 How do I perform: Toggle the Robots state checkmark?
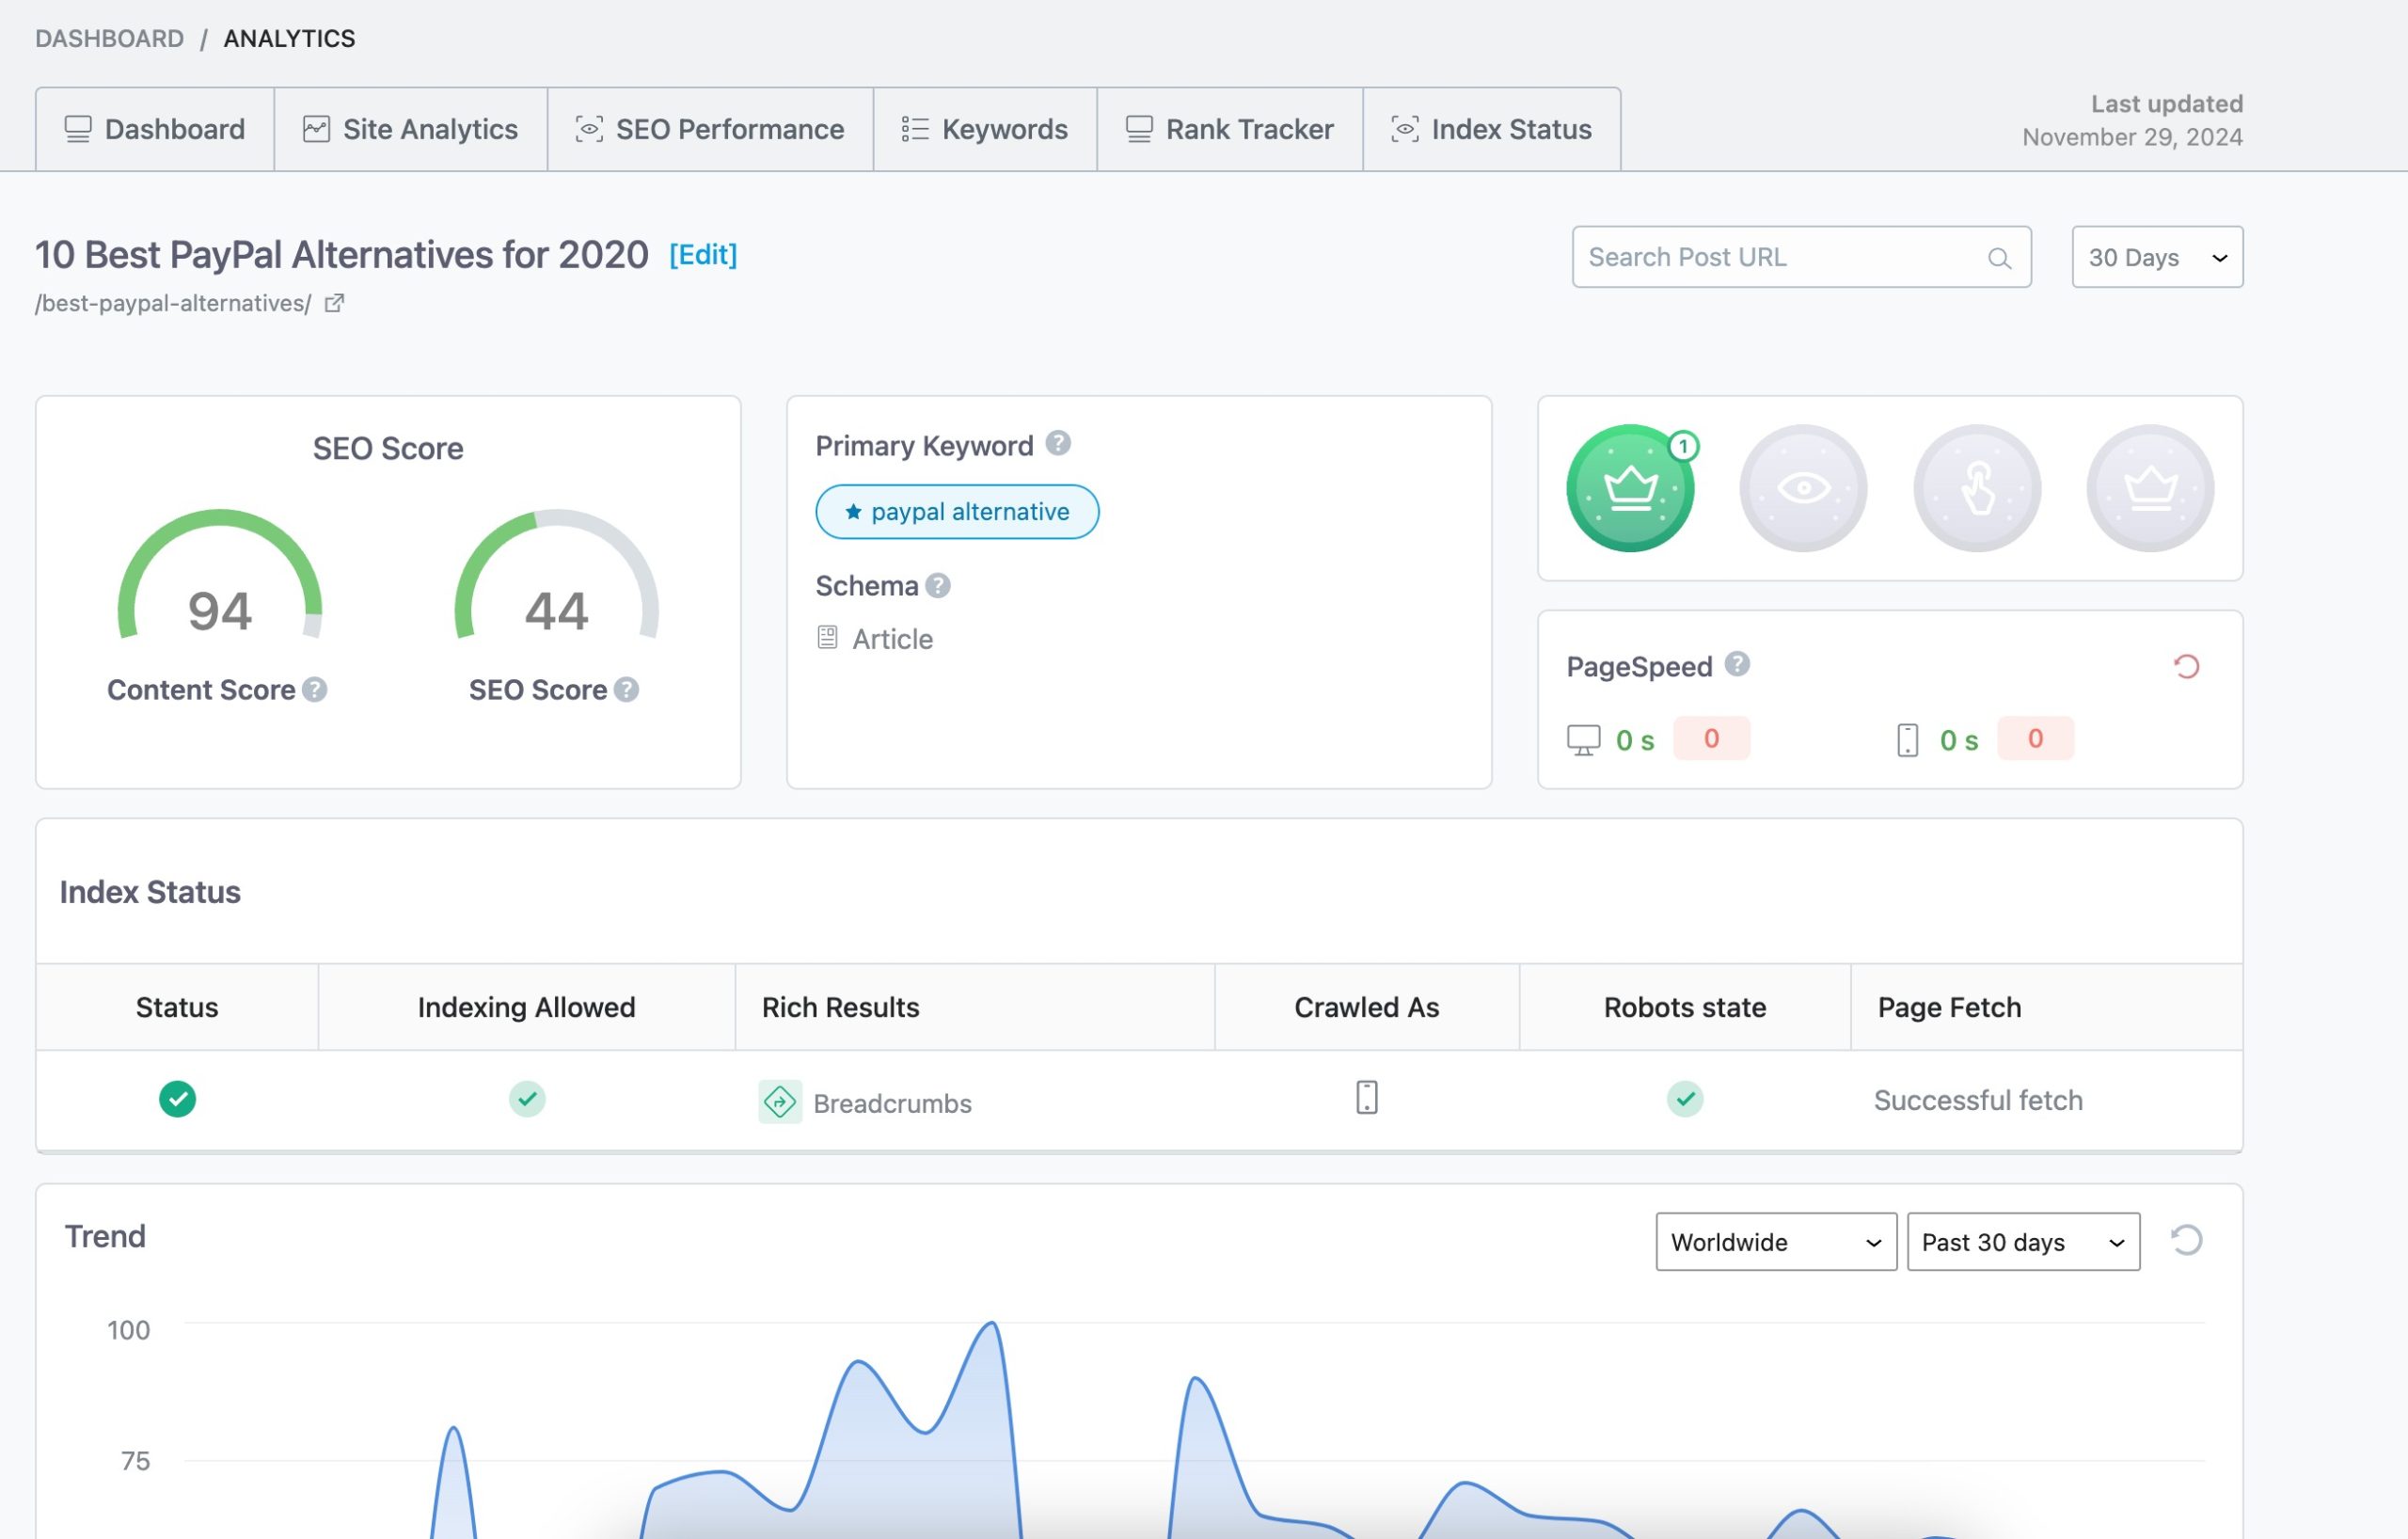pos(1683,1097)
